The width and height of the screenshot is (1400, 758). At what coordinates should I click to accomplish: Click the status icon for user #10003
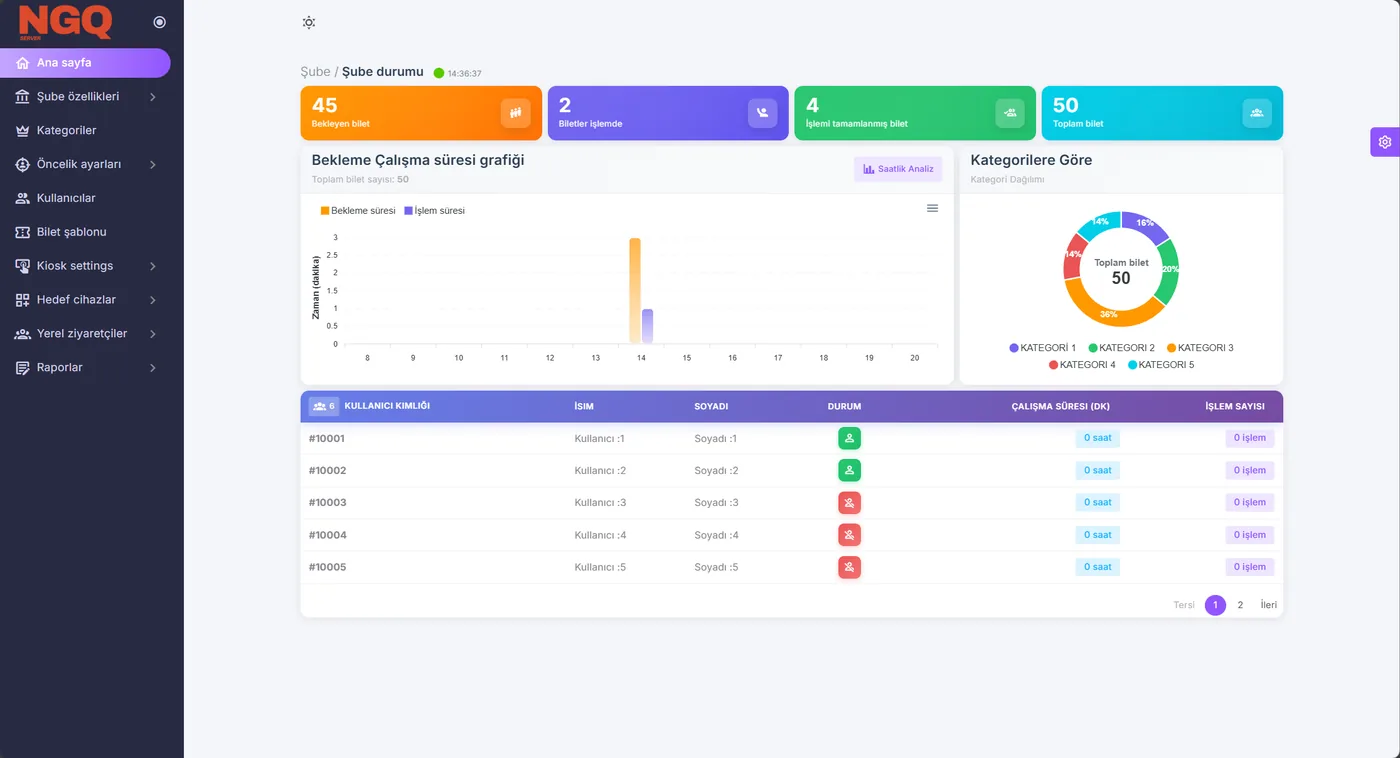pos(849,503)
